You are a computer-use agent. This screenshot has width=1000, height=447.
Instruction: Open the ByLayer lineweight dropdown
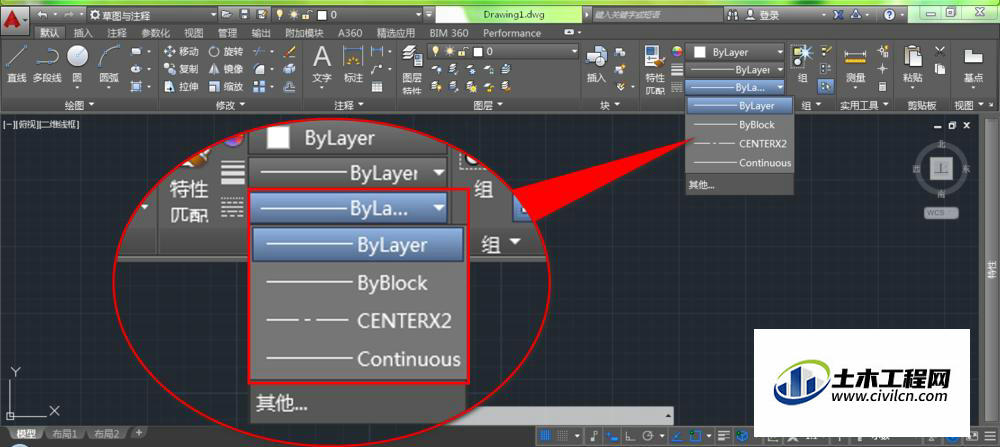click(735, 70)
